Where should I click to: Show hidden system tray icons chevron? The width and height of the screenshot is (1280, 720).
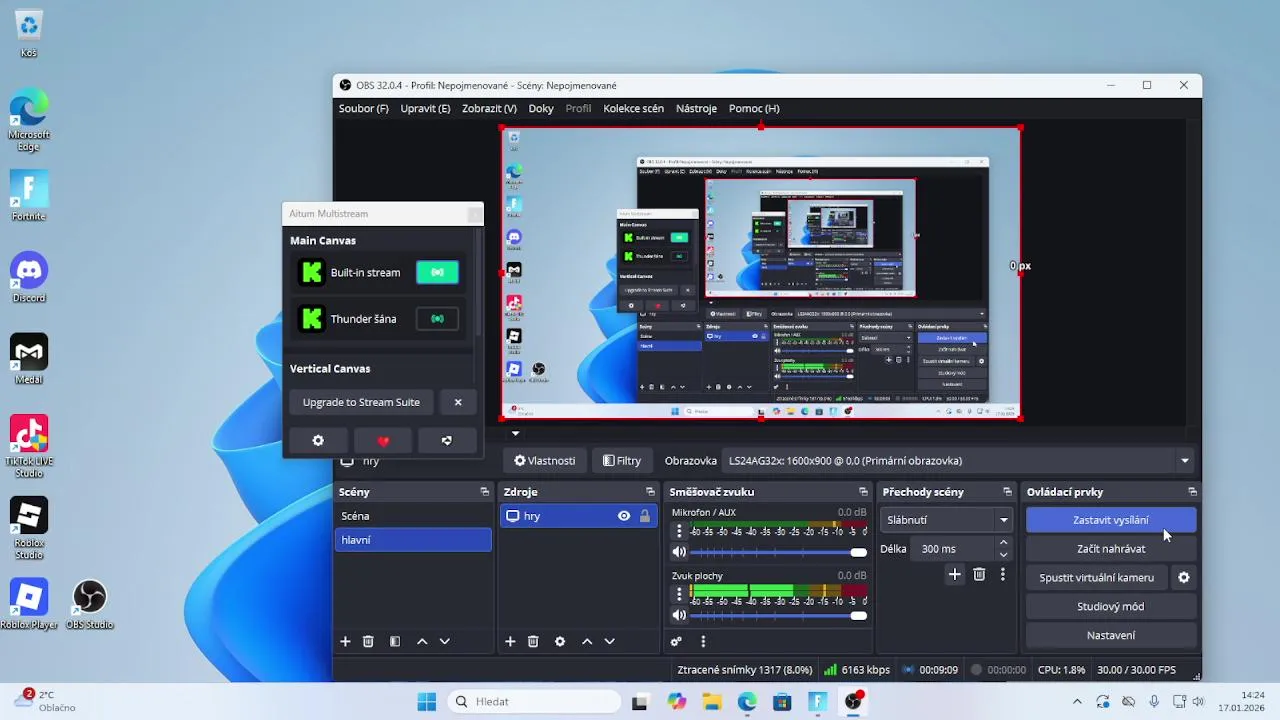[x=1077, y=702]
